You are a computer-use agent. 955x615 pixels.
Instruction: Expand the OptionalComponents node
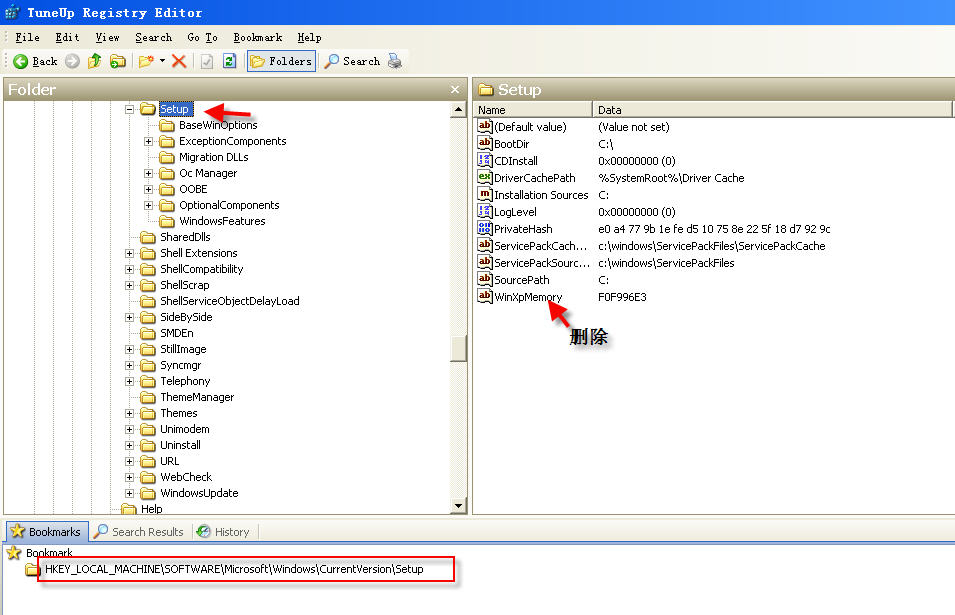tap(148, 205)
